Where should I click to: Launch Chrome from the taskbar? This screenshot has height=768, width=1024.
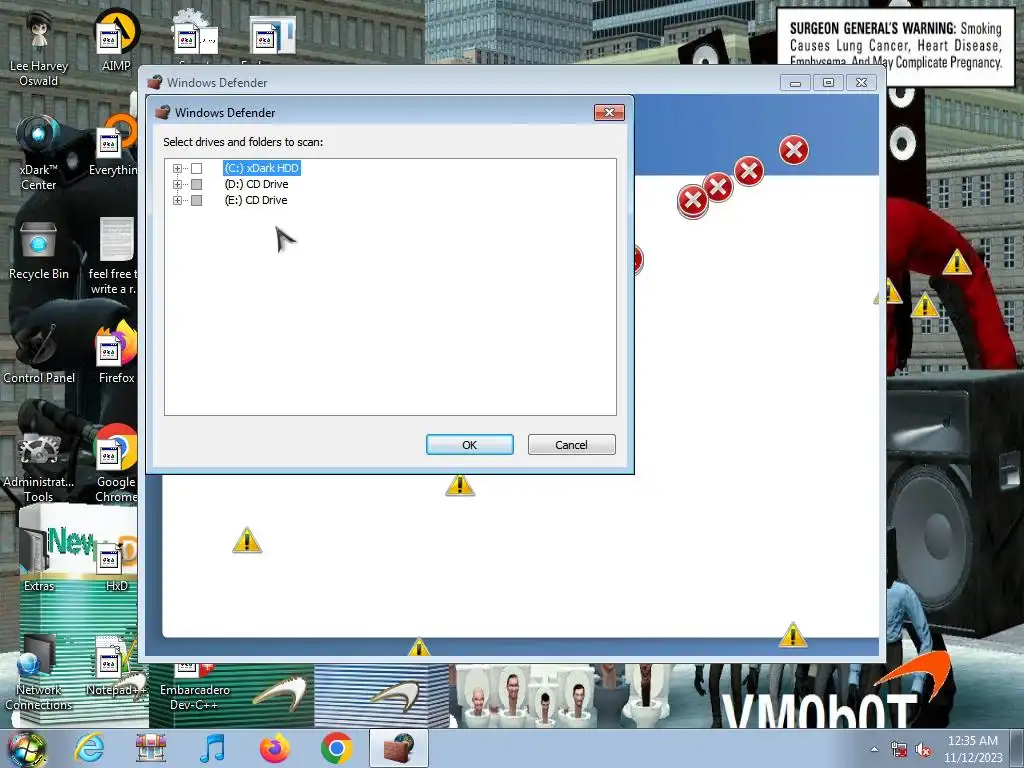[336, 748]
